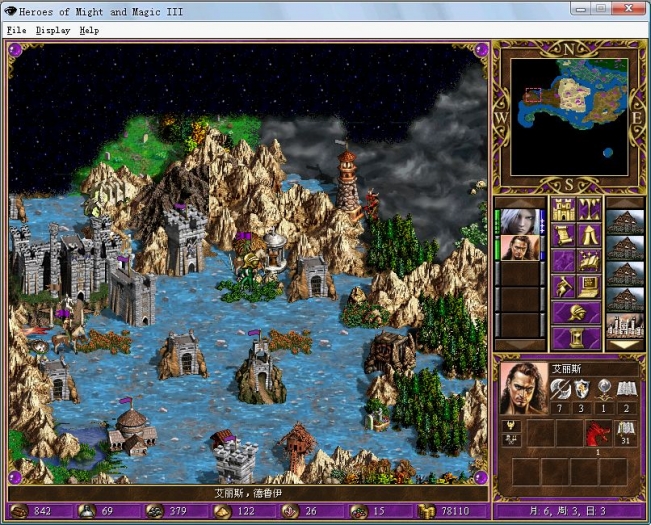Click the world minimap

coord(569,117)
